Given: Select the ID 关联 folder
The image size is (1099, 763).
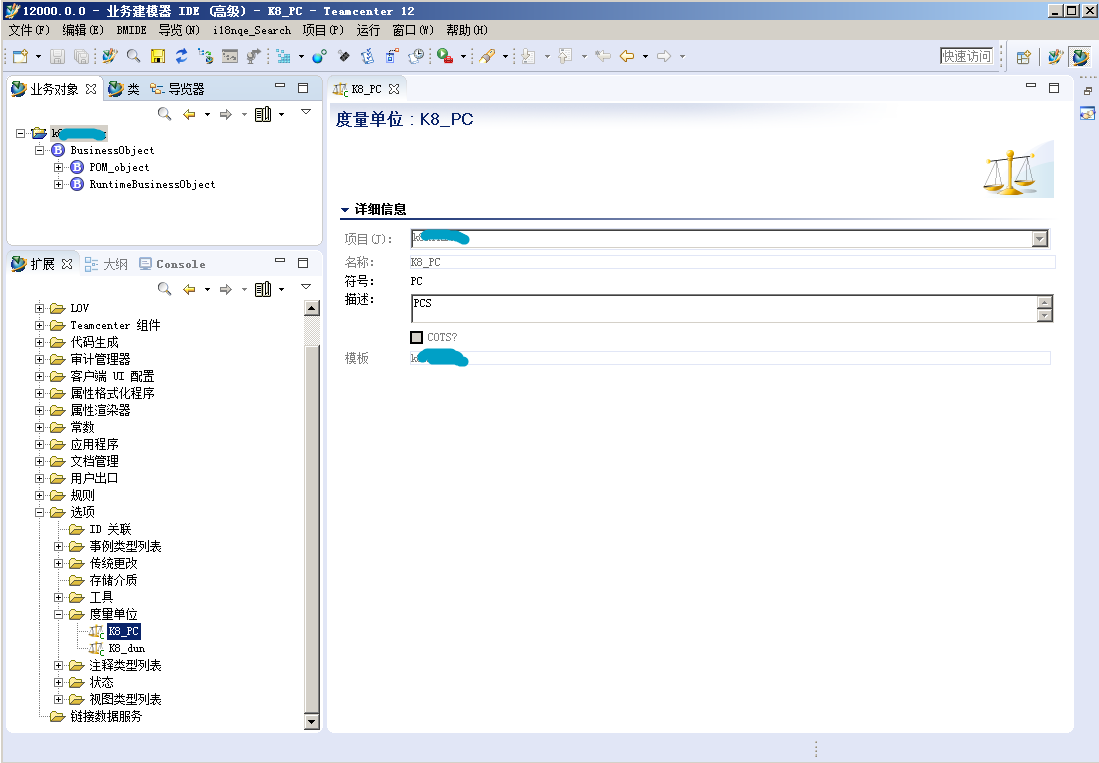Looking at the screenshot, I should coord(110,529).
